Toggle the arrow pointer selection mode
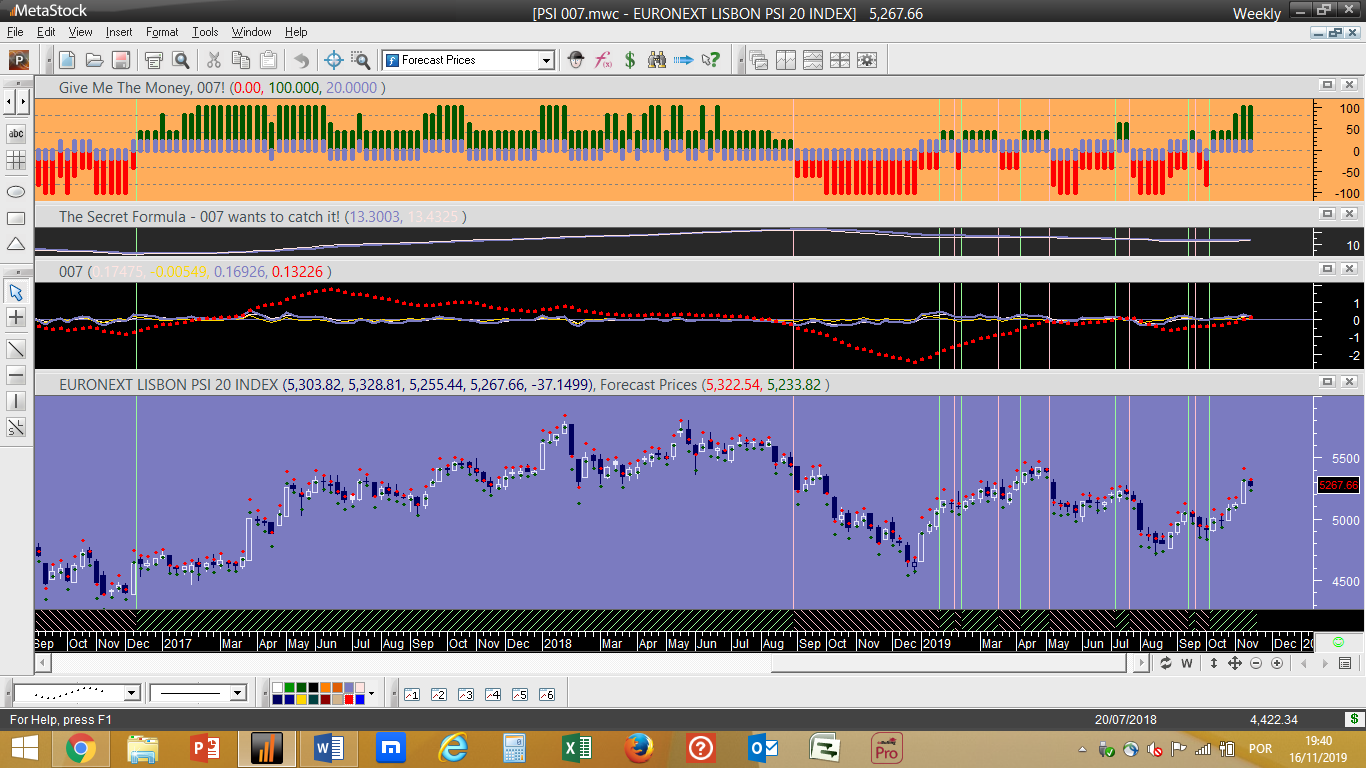Viewport: 1366px width, 768px height. [x=16, y=292]
